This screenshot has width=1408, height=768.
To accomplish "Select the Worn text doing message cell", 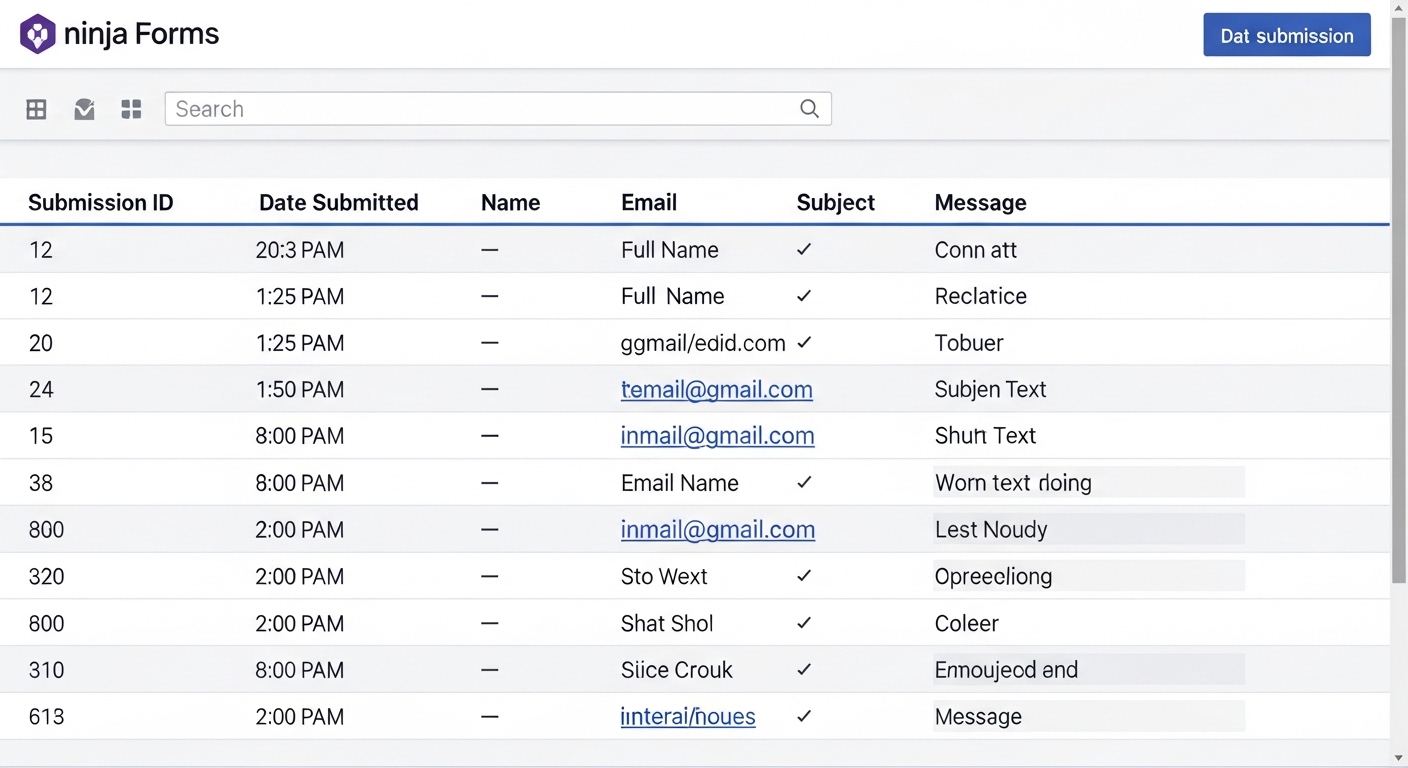I will [1089, 482].
